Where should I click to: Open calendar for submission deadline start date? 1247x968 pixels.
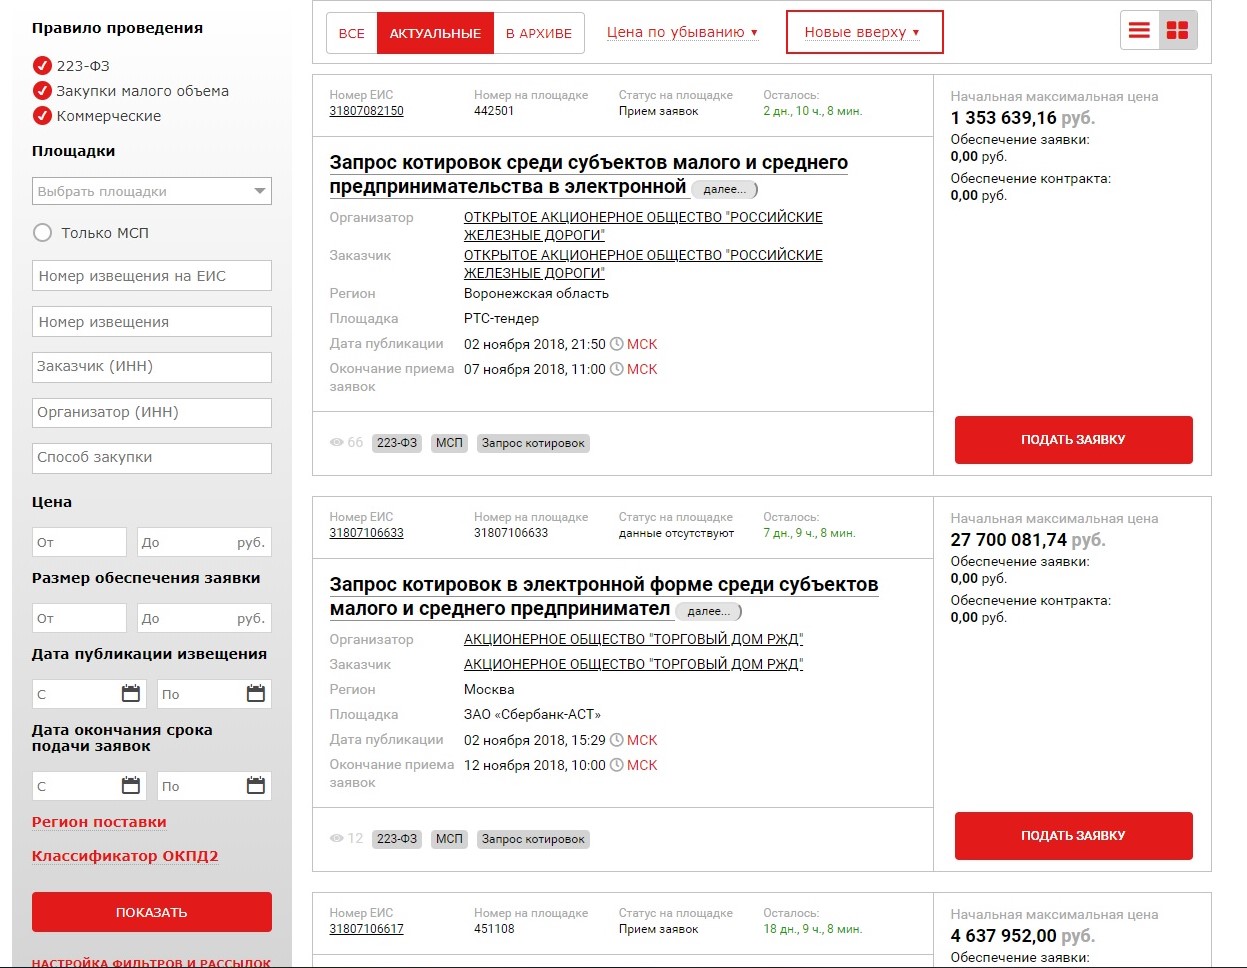[130, 786]
